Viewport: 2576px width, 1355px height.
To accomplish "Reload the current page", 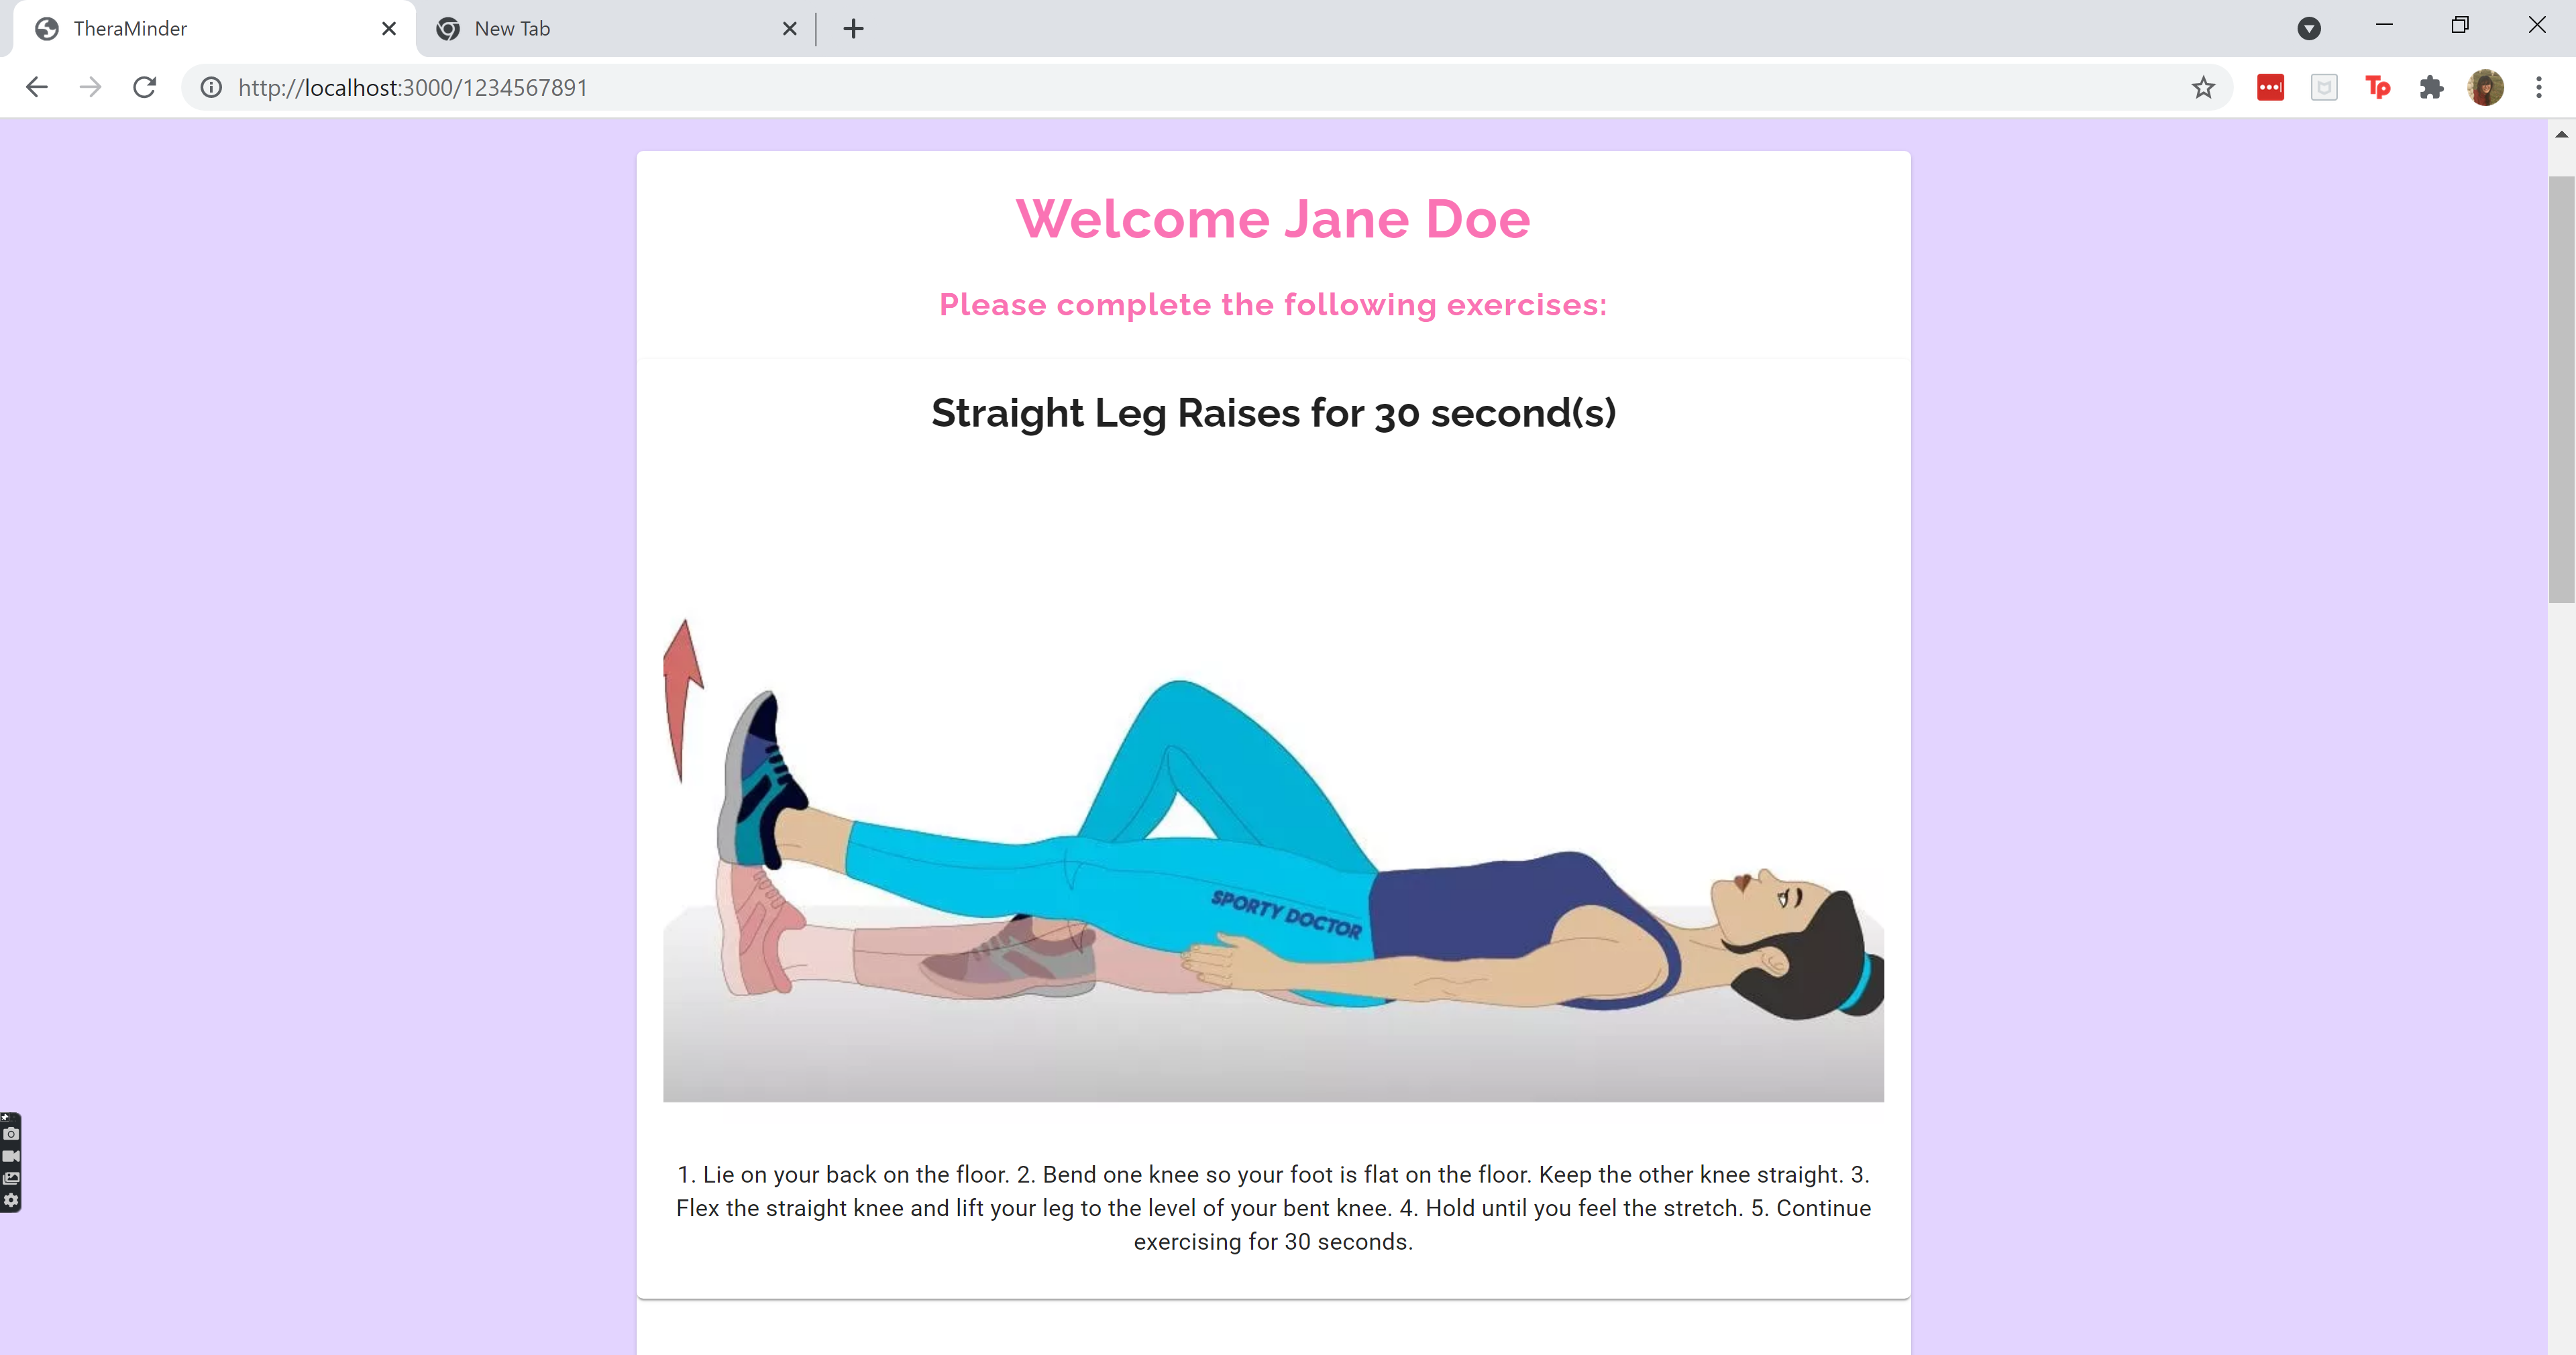I will pos(144,88).
